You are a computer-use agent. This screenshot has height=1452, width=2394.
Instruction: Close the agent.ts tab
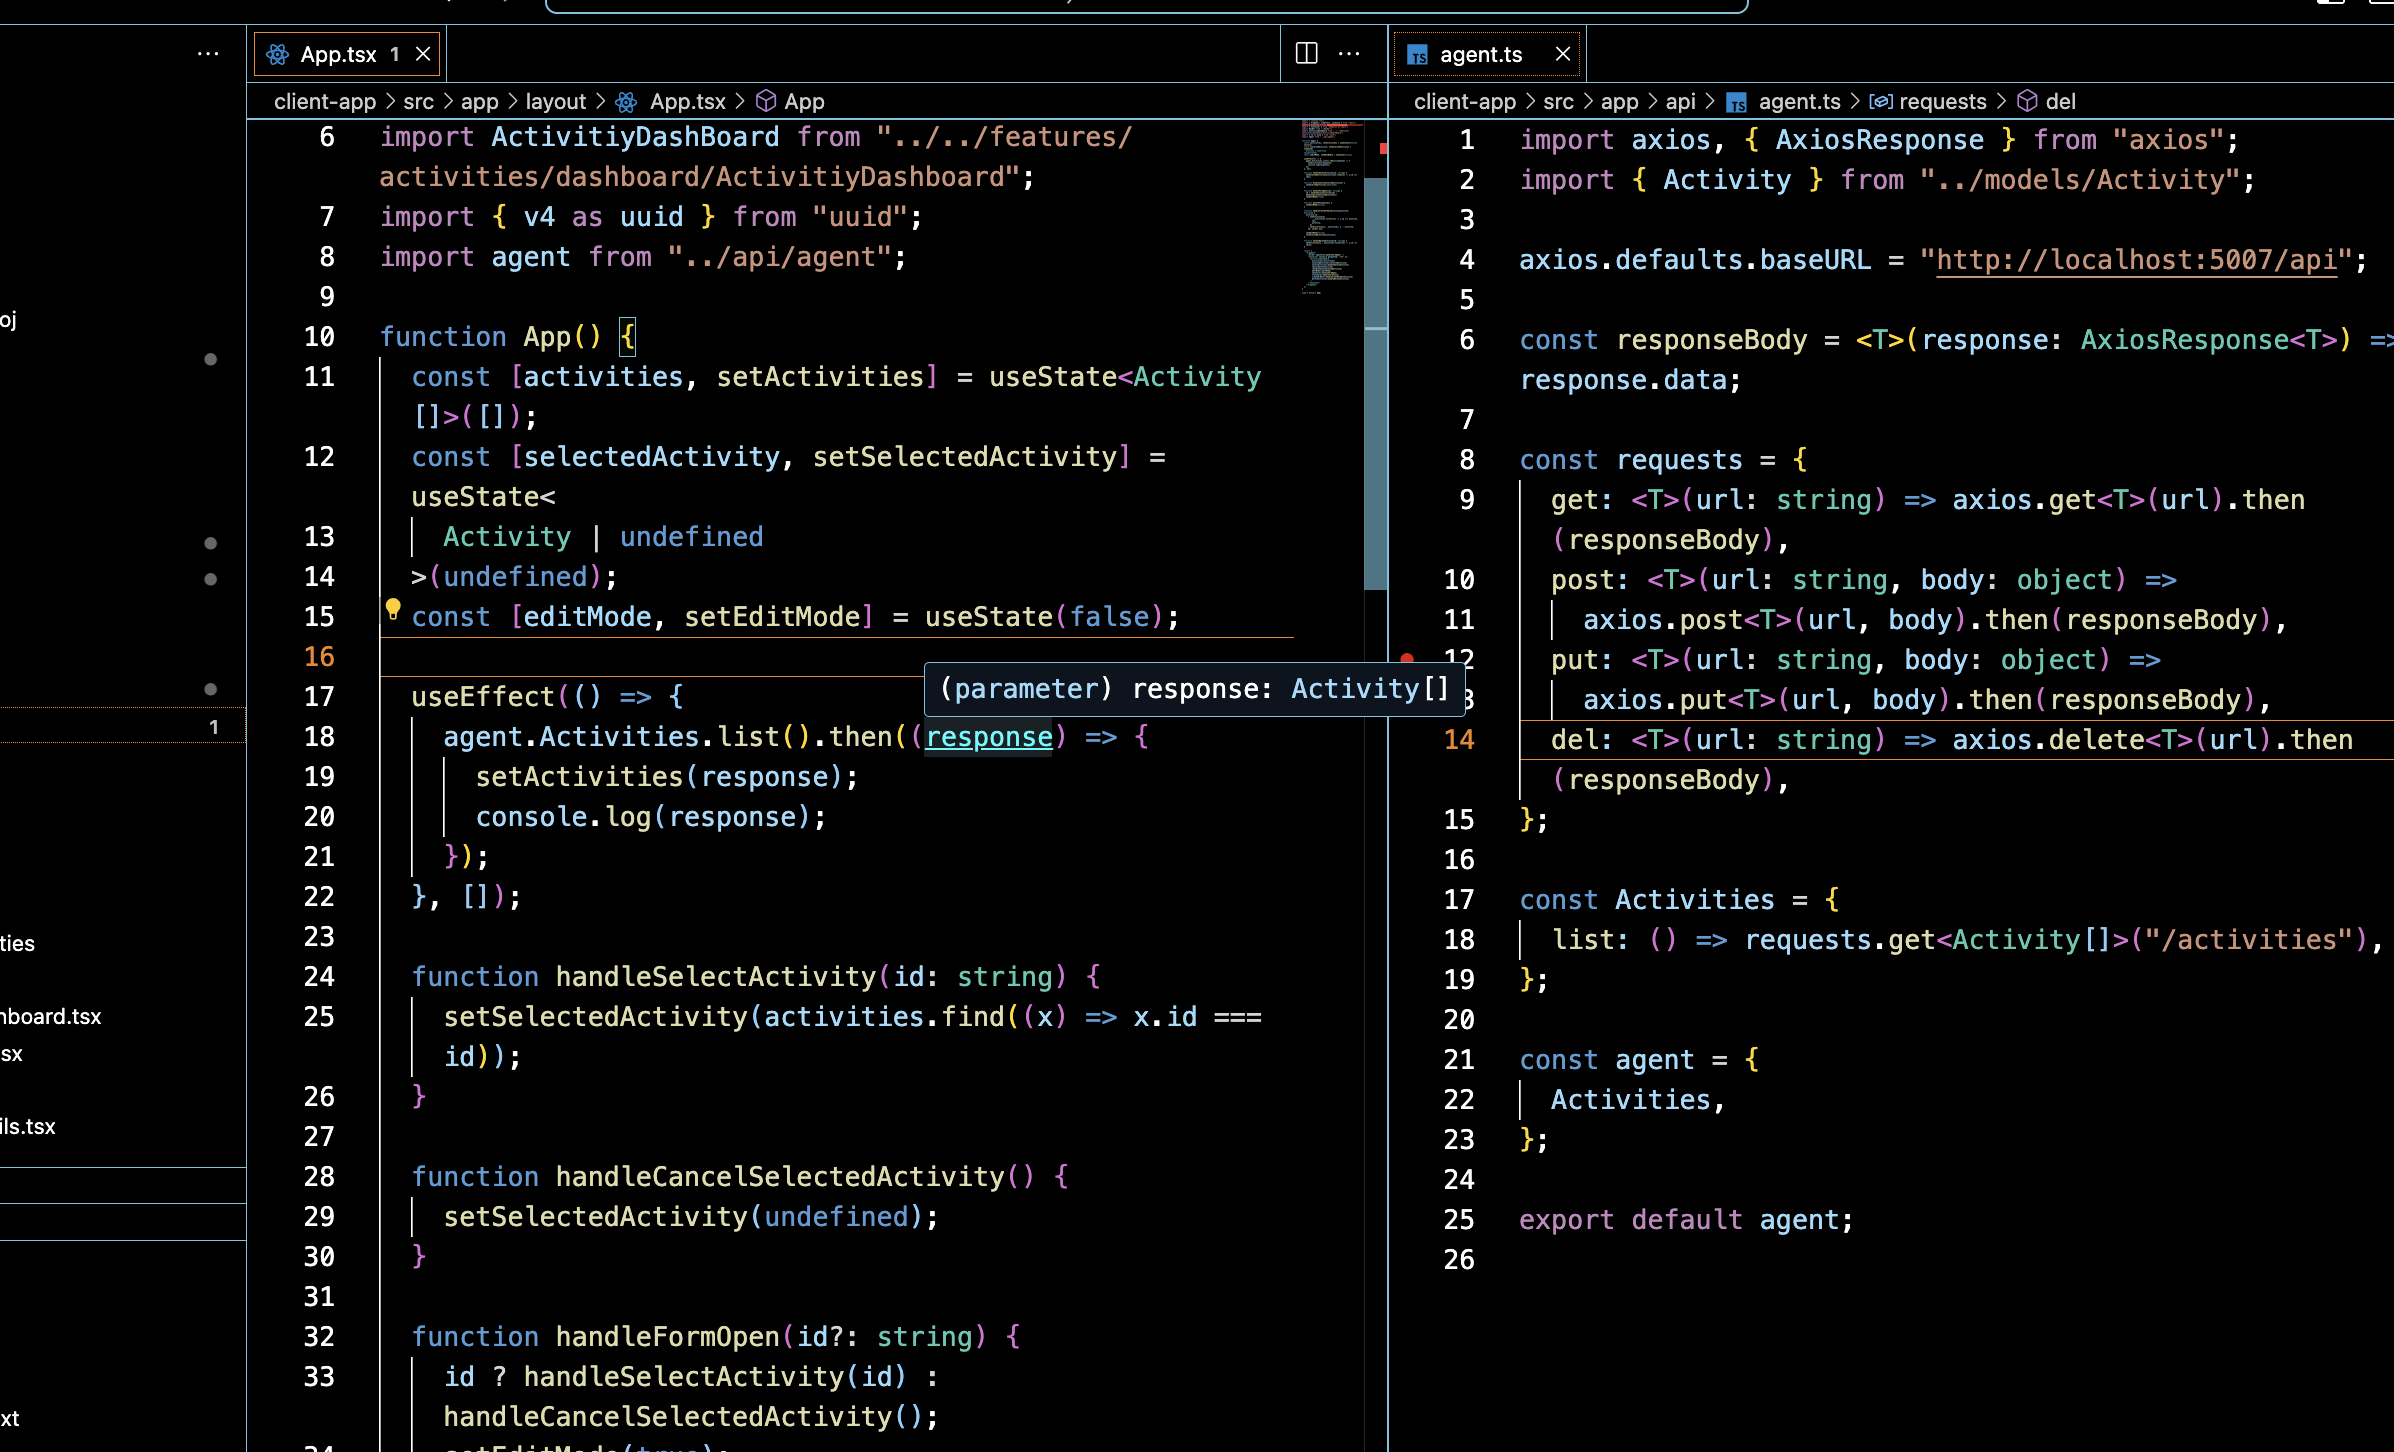(x=1563, y=54)
